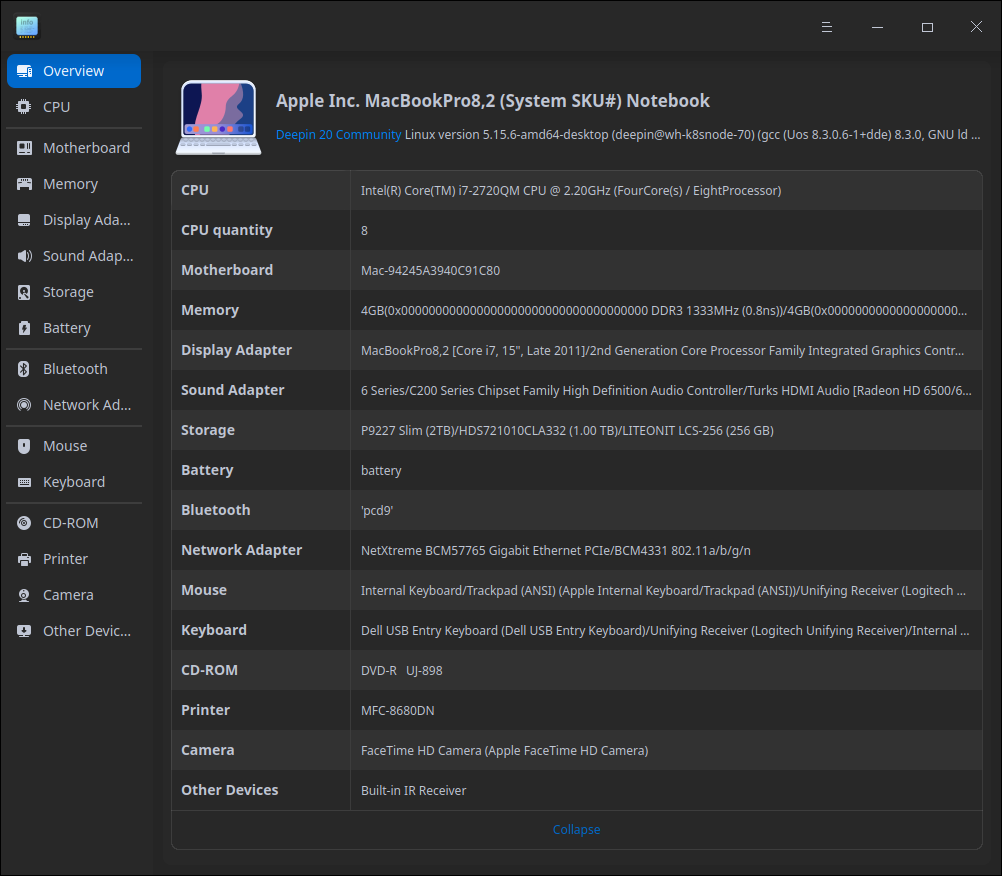This screenshot has width=1002, height=876.
Task: Select the Motherboard category icon
Action: pyautogui.click(x=23, y=147)
